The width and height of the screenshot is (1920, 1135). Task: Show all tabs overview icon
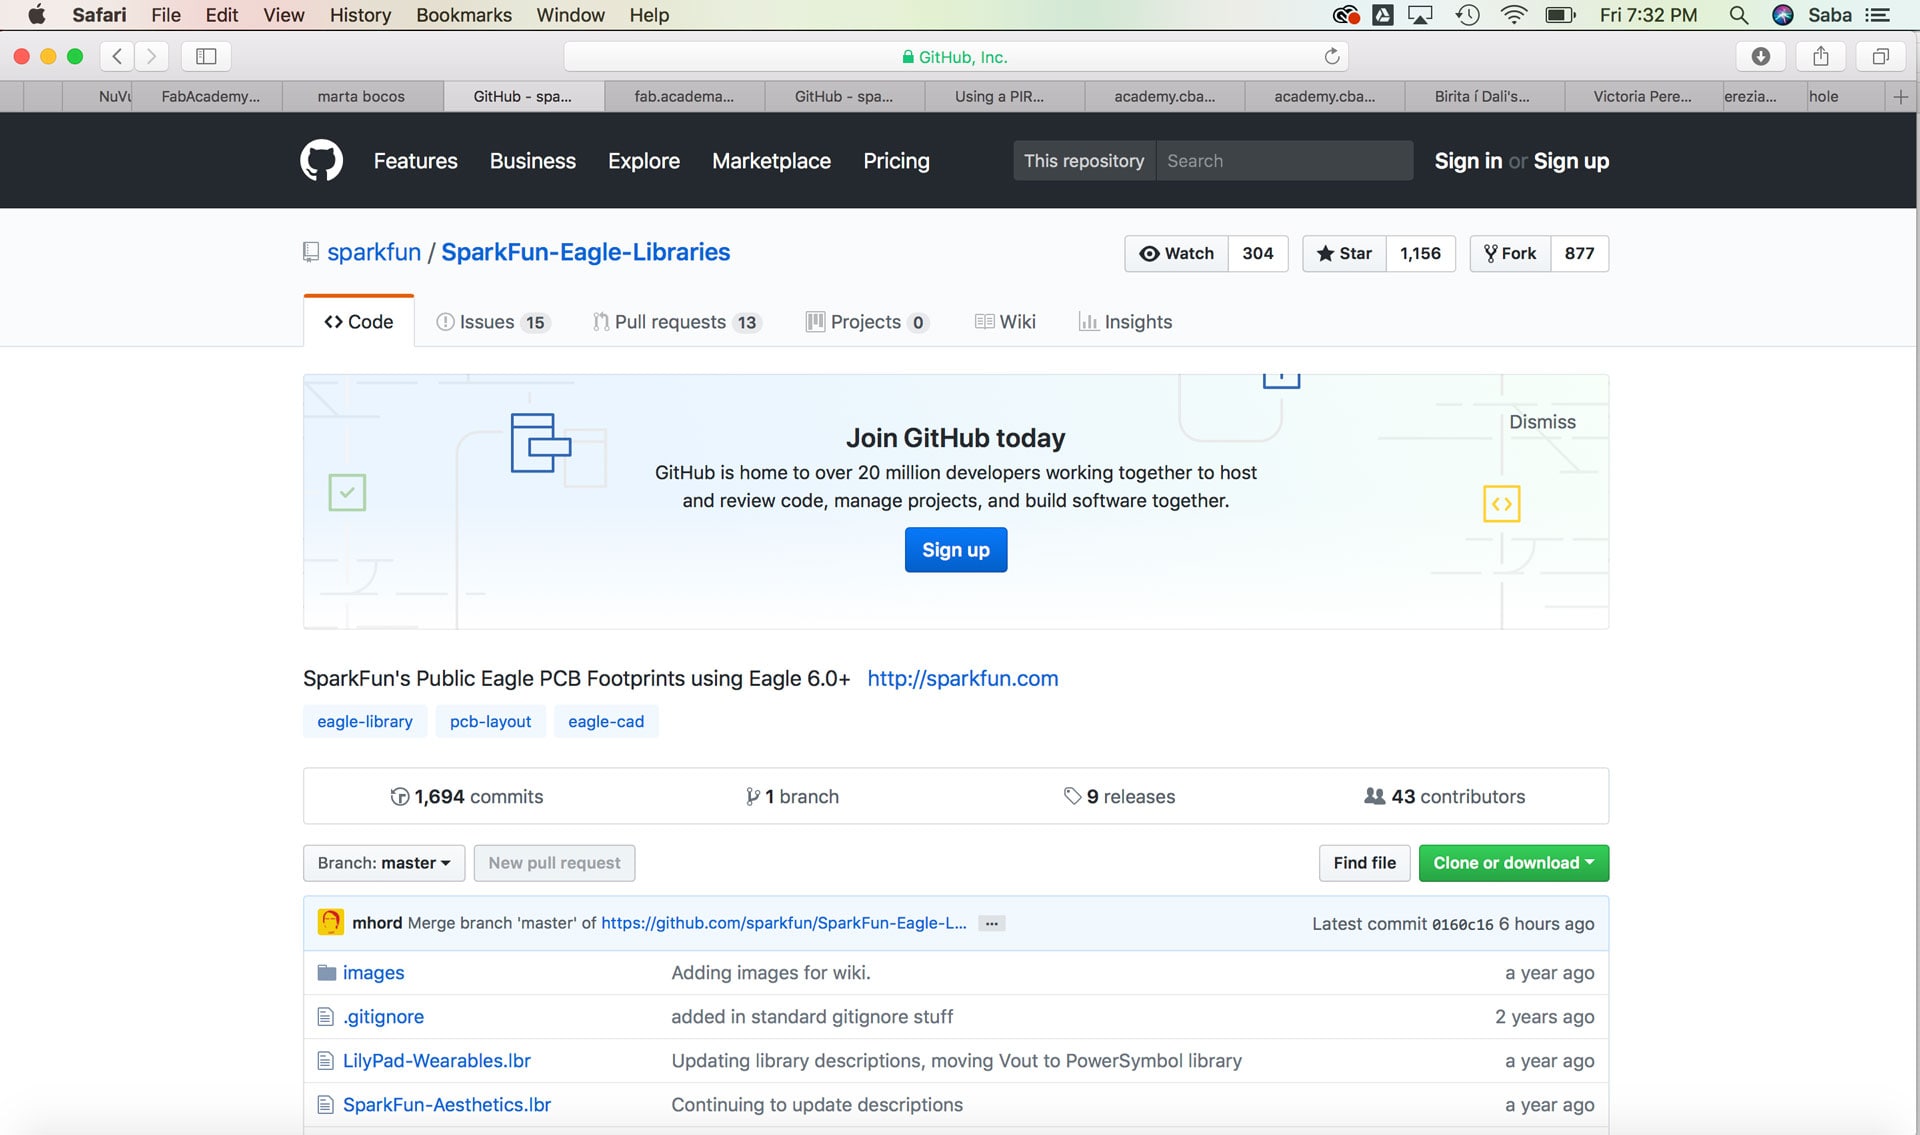coord(1880,56)
